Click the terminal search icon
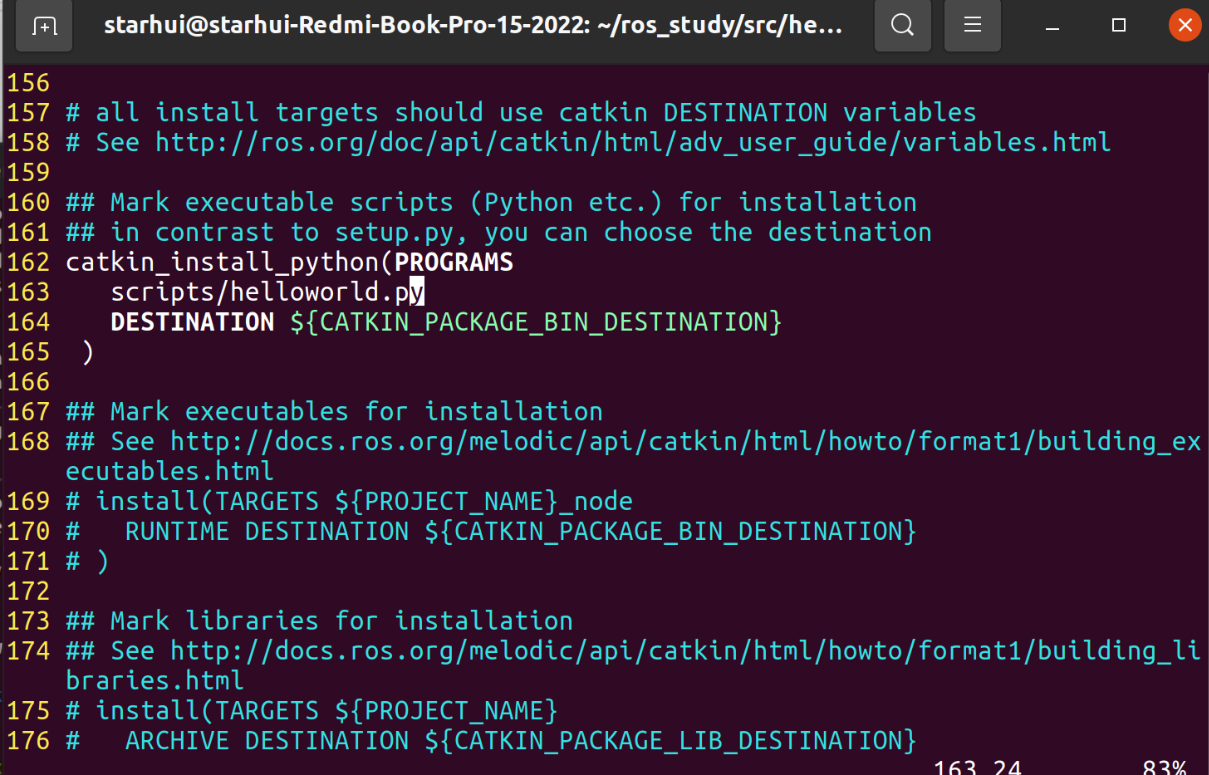 point(902,26)
